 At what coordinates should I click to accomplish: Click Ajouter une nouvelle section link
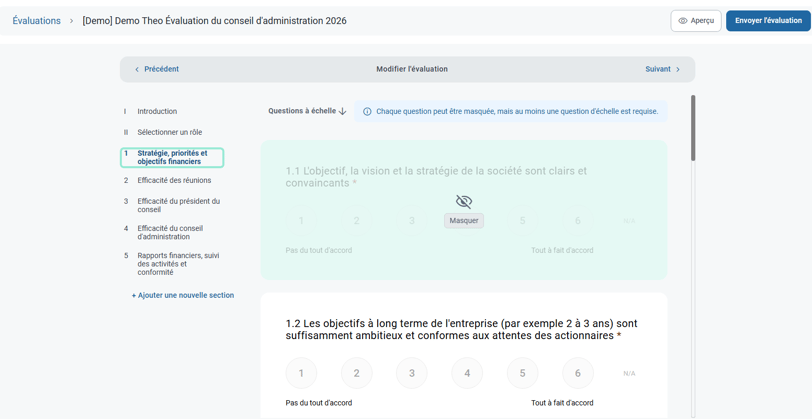pos(183,296)
